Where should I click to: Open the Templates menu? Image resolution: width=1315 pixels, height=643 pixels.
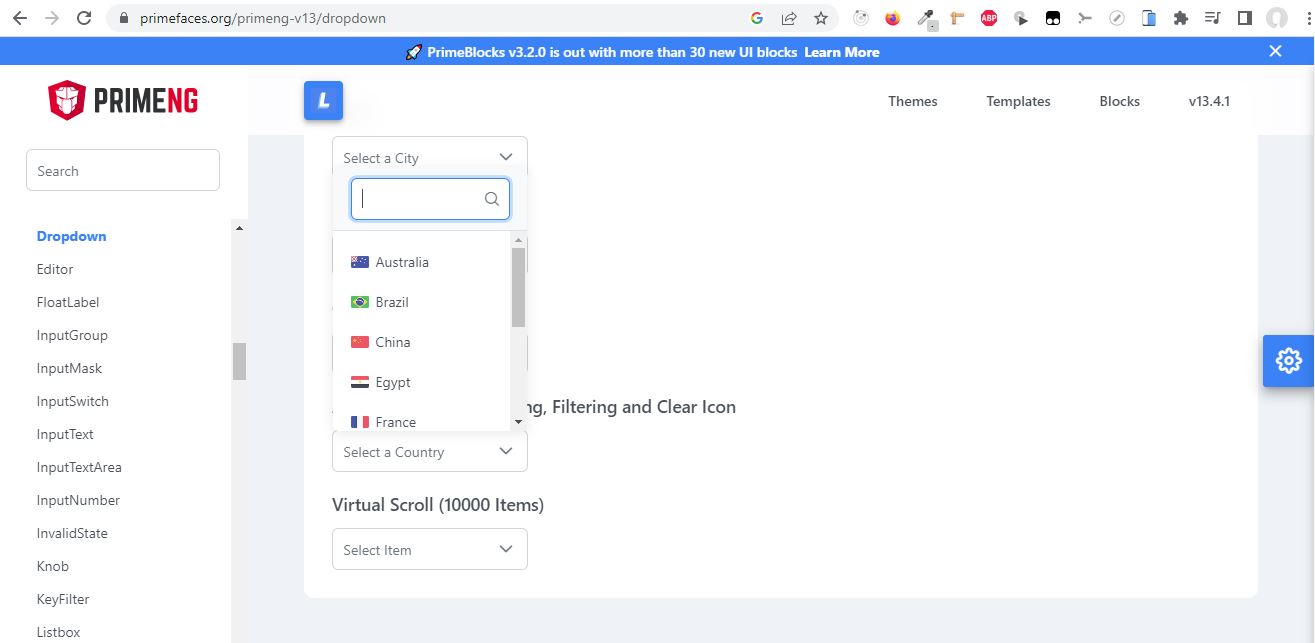pyautogui.click(x=1017, y=101)
